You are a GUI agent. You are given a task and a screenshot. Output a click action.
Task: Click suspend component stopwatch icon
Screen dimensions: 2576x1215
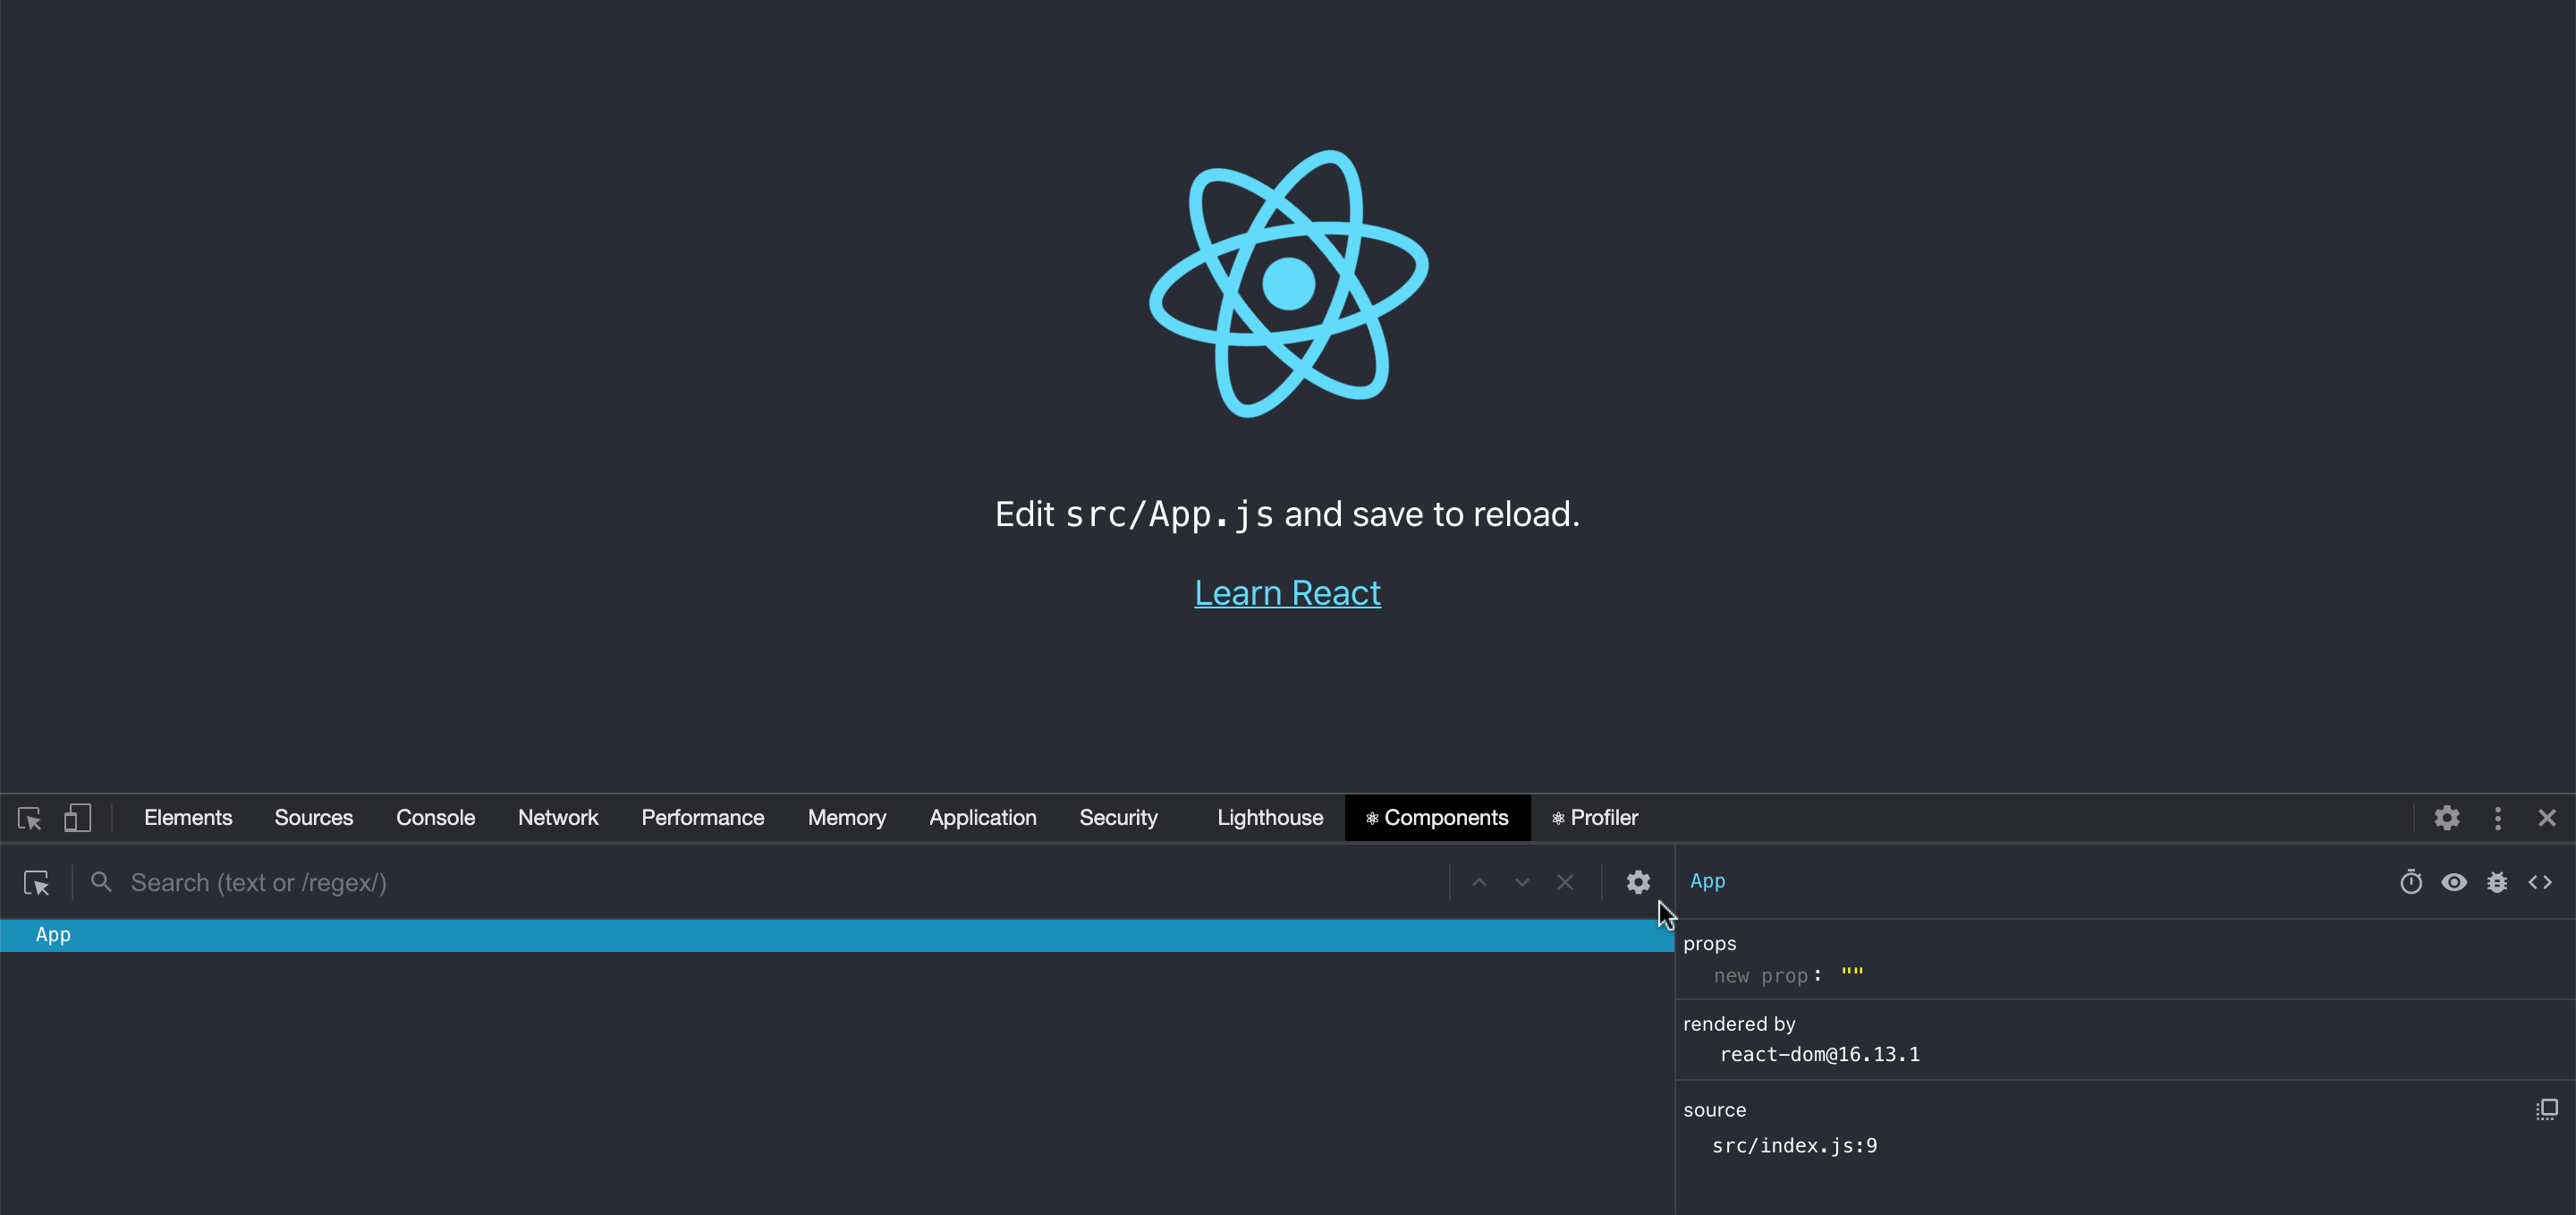point(2410,882)
